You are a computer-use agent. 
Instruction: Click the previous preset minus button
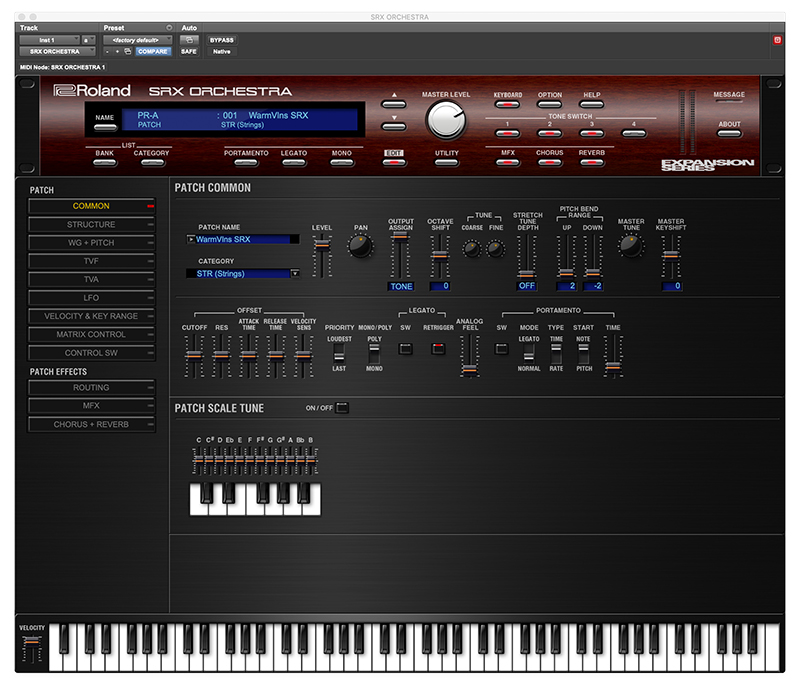[x=107, y=52]
